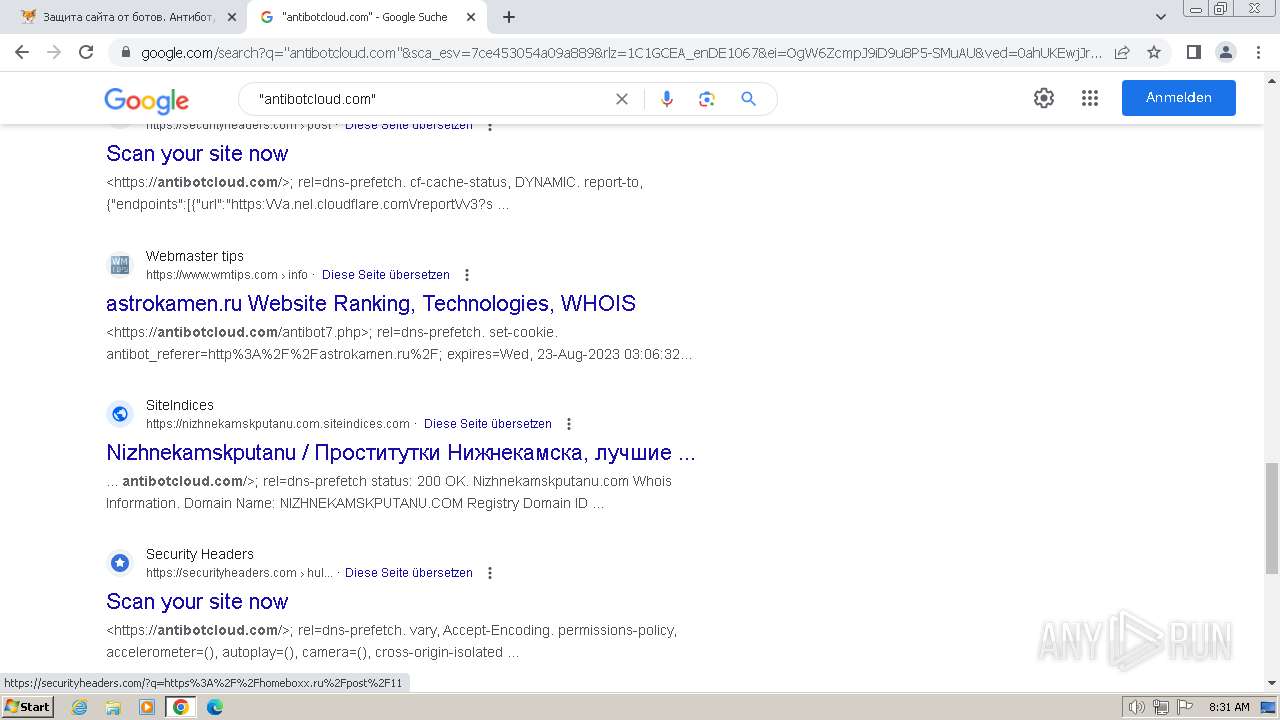
Task: Open Nizhnekamskputanu result link
Action: tap(401, 452)
